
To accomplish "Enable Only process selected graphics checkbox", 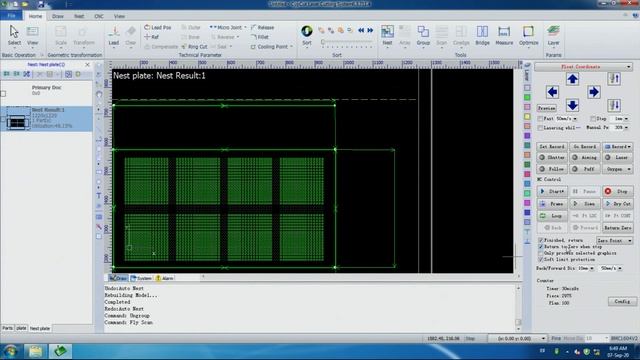I will (540, 253).
